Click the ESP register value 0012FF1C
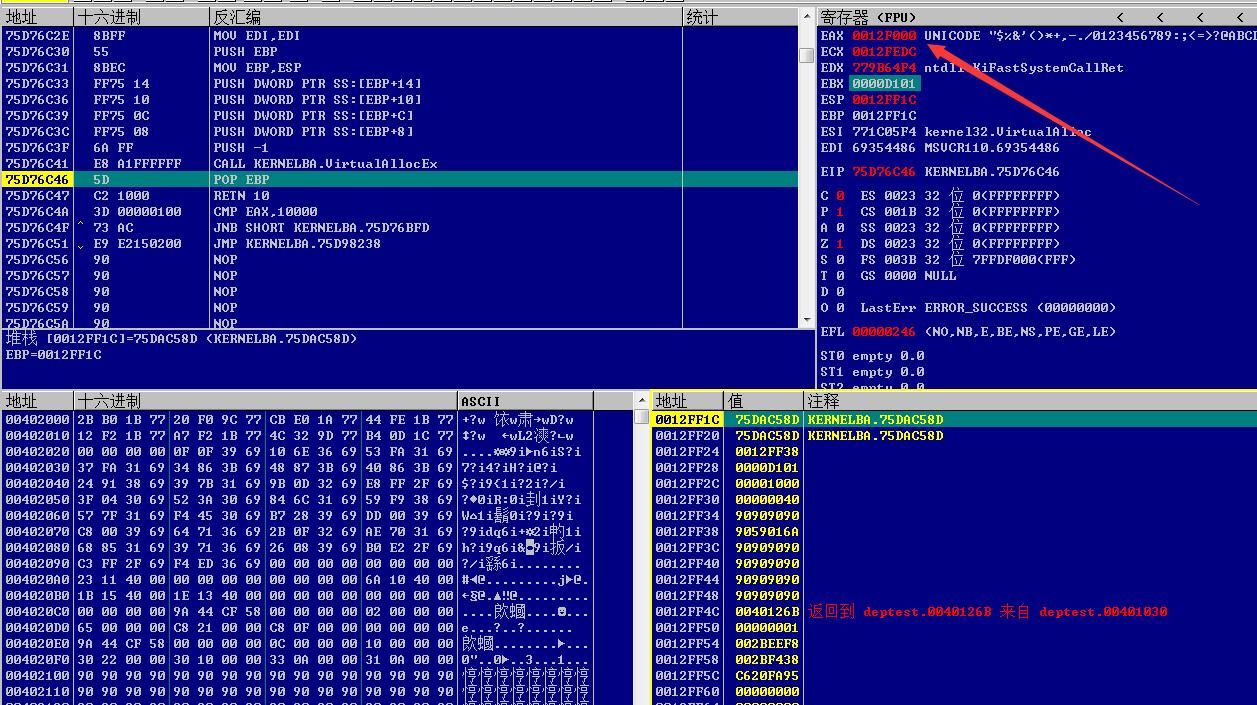 884,99
